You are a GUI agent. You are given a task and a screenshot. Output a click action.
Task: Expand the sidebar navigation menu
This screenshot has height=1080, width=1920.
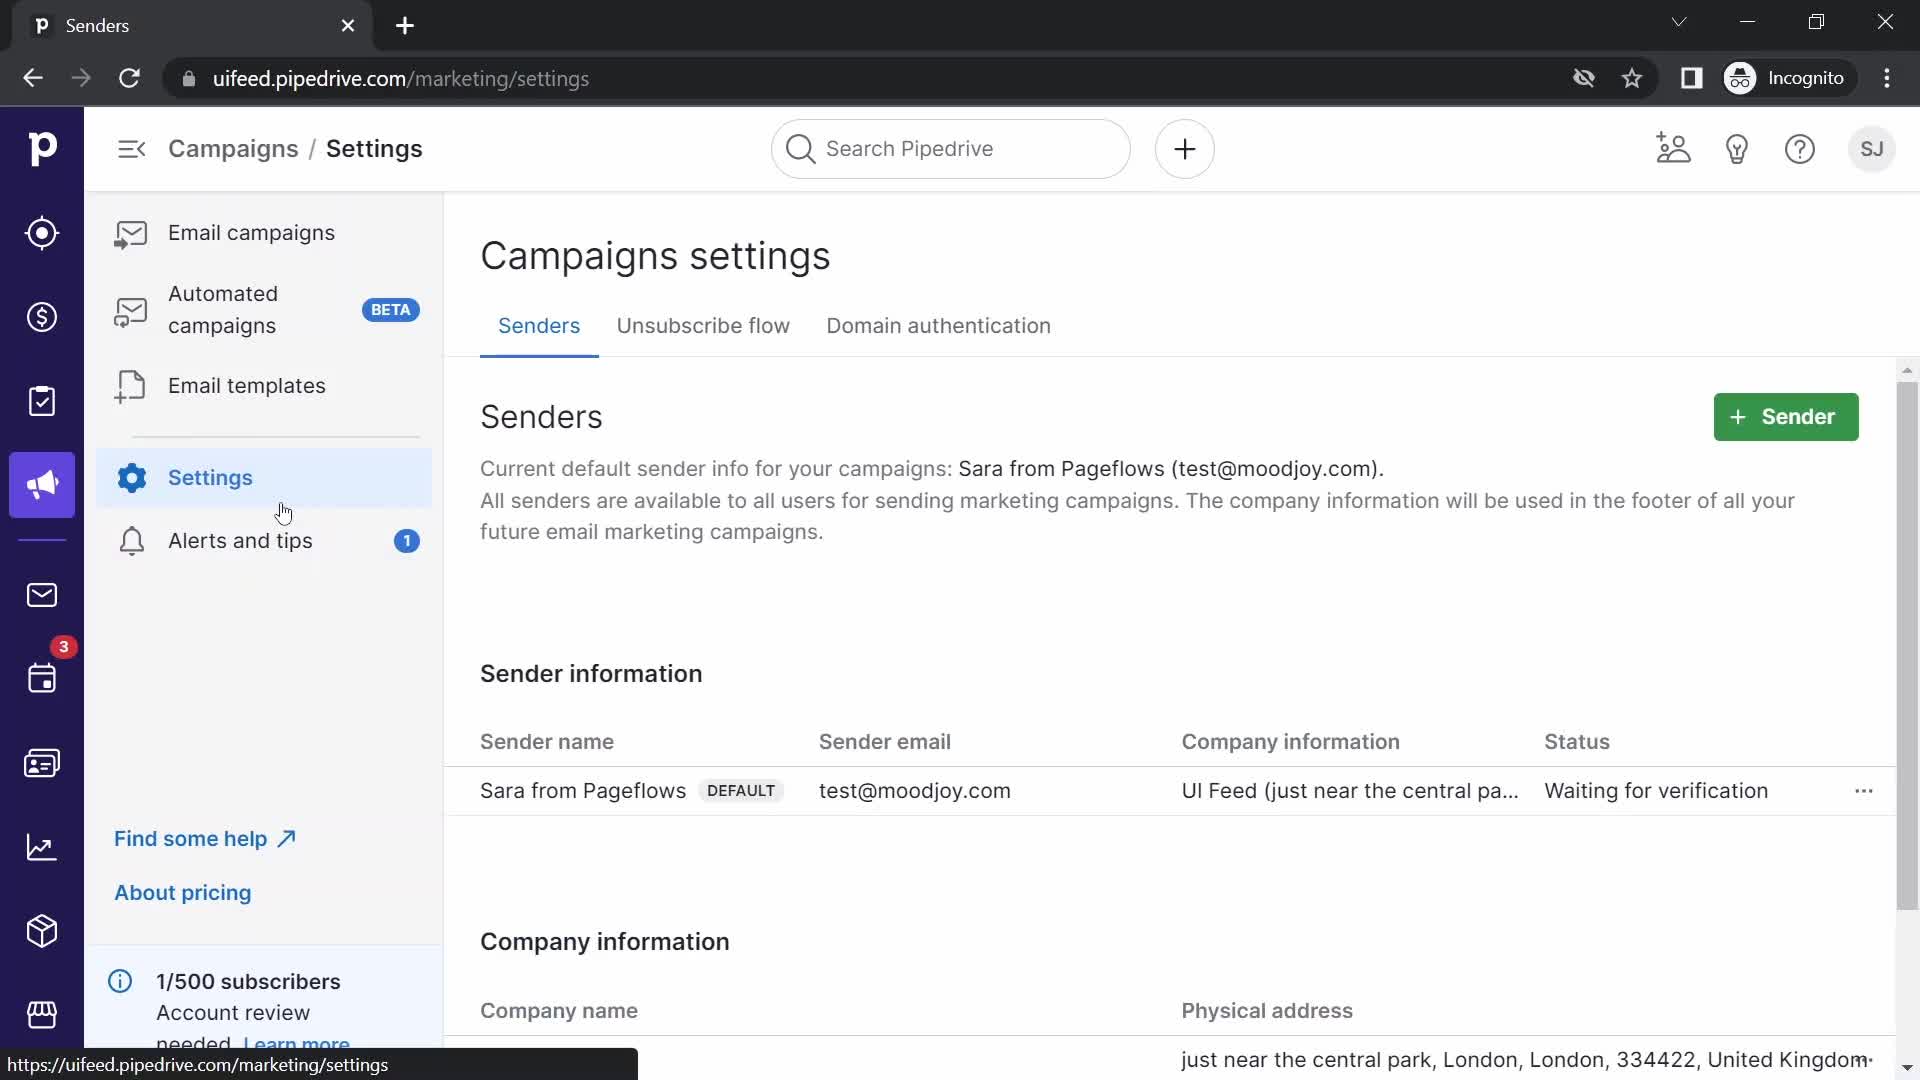(132, 149)
